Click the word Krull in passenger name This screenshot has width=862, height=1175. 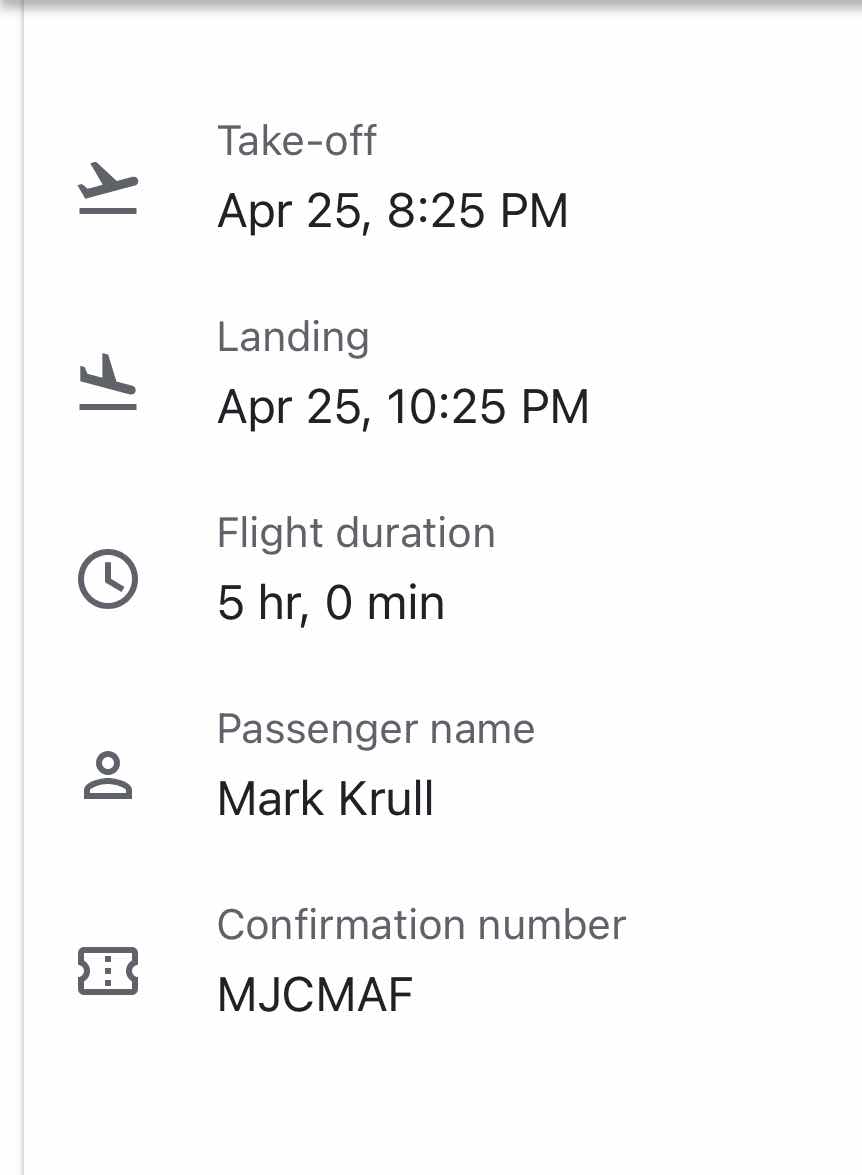[385, 798]
